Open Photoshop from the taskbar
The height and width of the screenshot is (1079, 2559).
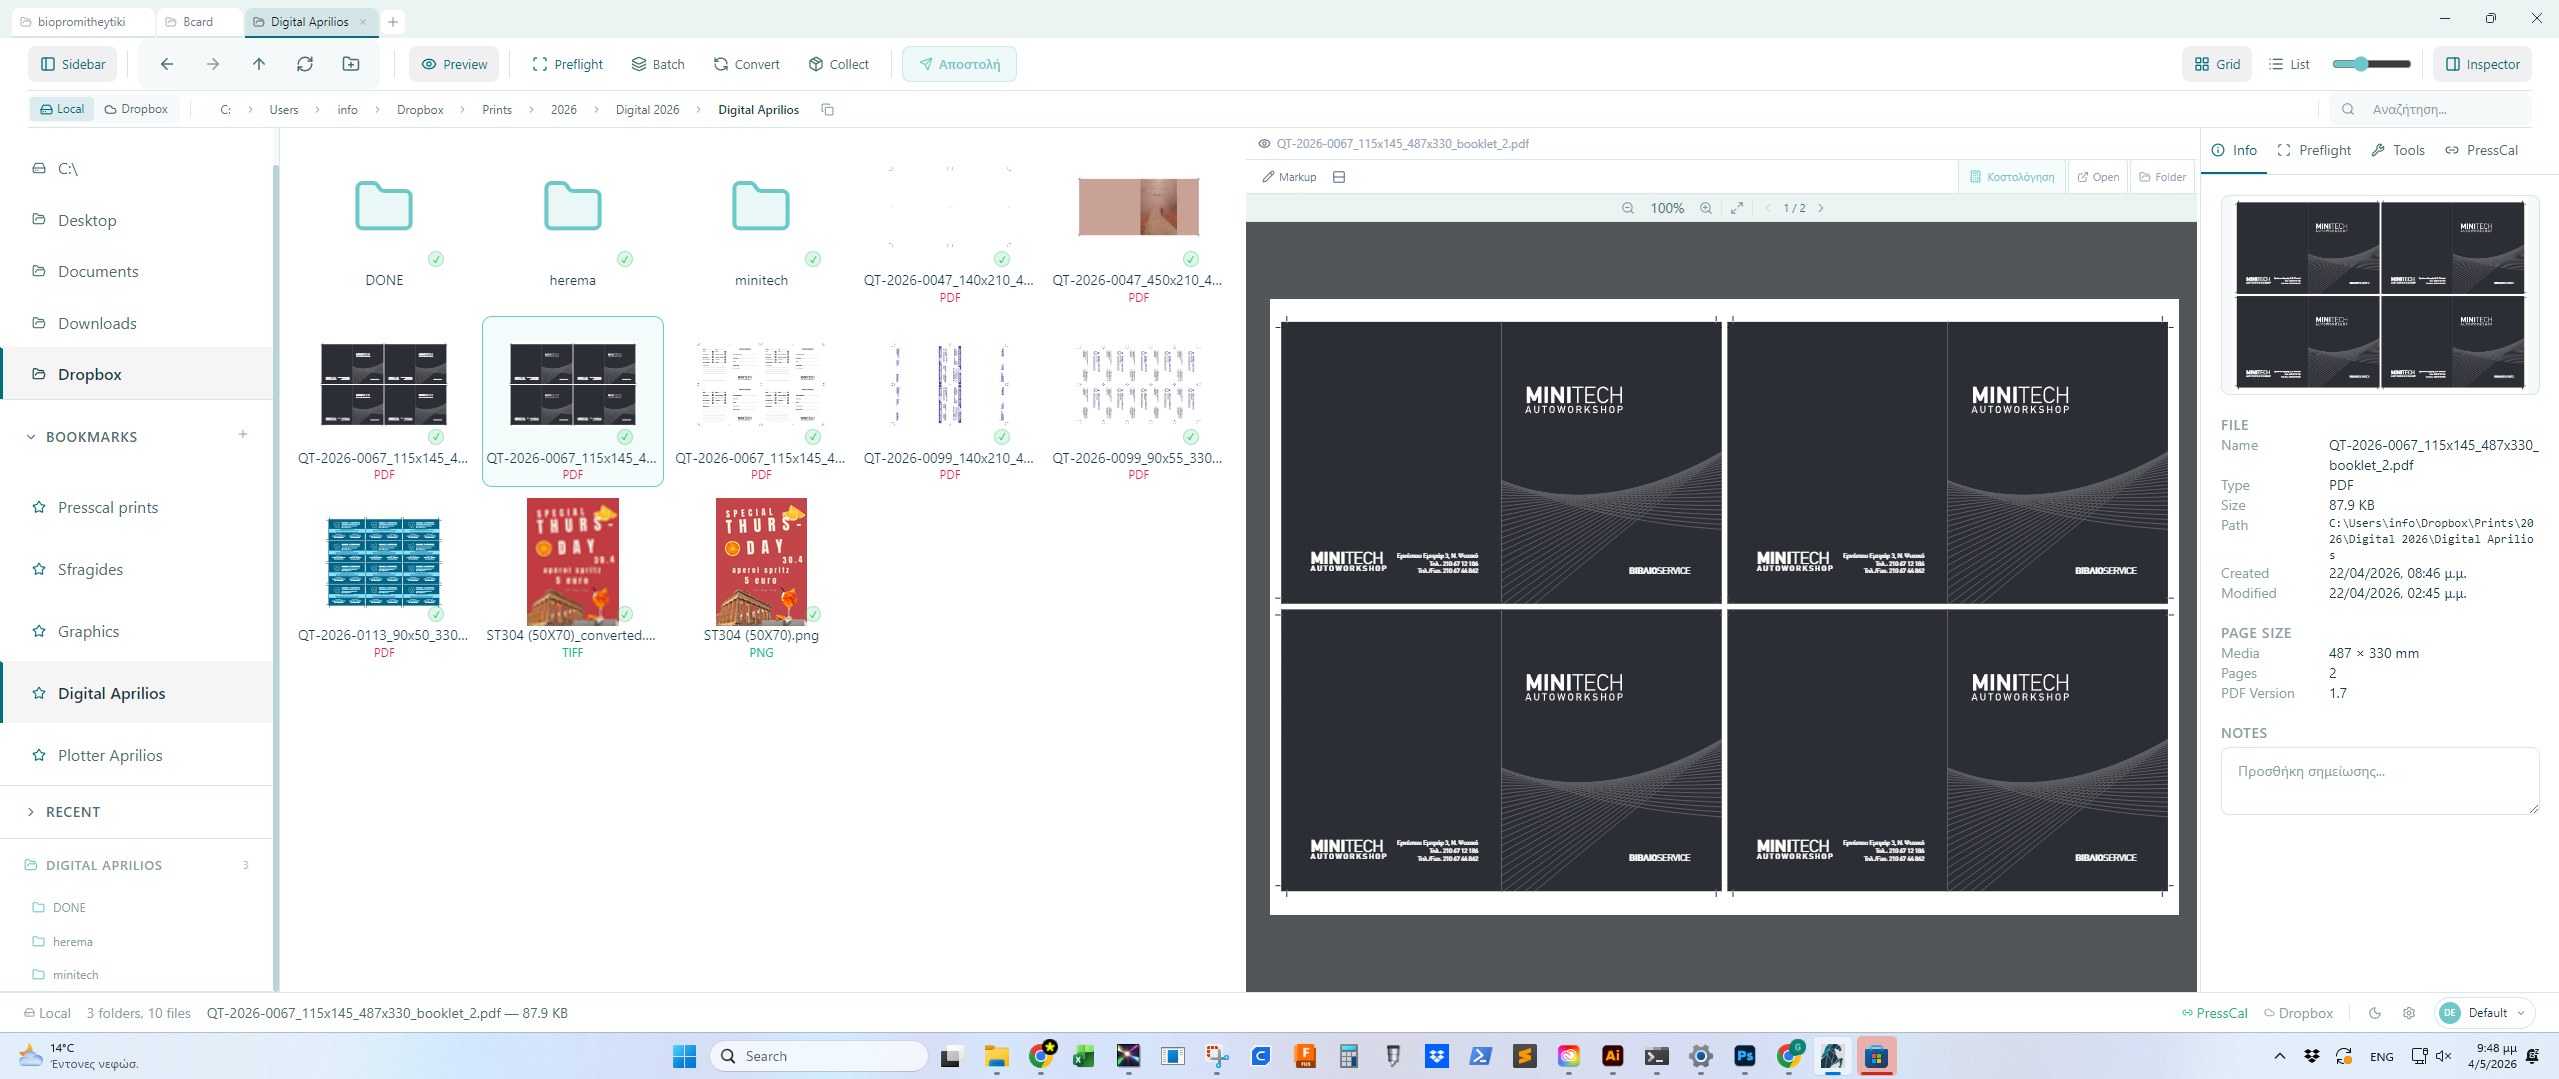pyautogui.click(x=1745, y=1056)
